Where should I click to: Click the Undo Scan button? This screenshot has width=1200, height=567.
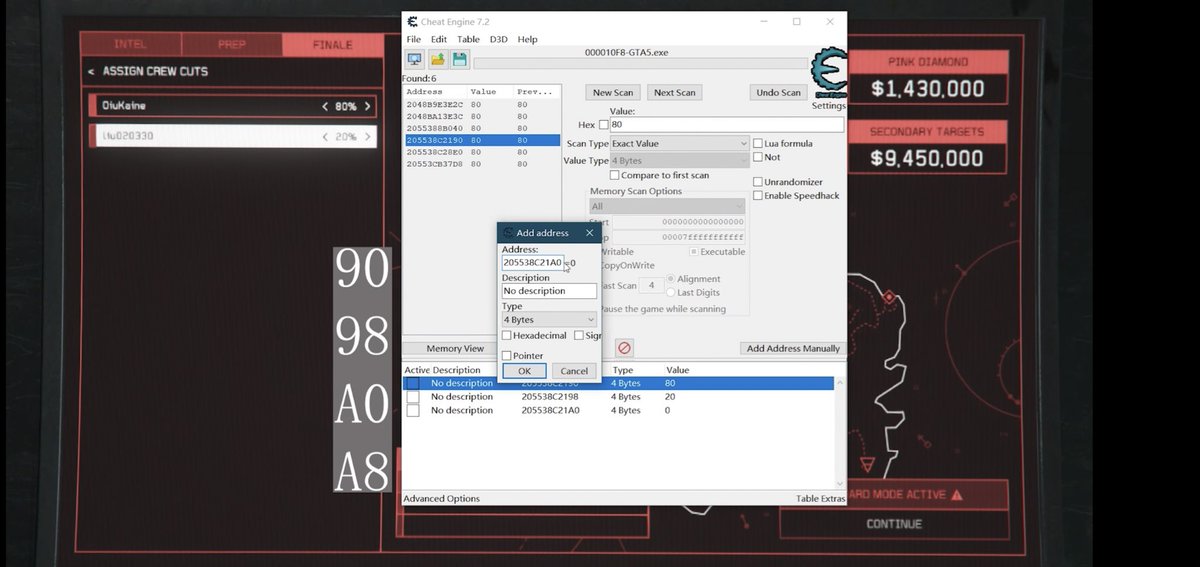(x=778, y=92)
